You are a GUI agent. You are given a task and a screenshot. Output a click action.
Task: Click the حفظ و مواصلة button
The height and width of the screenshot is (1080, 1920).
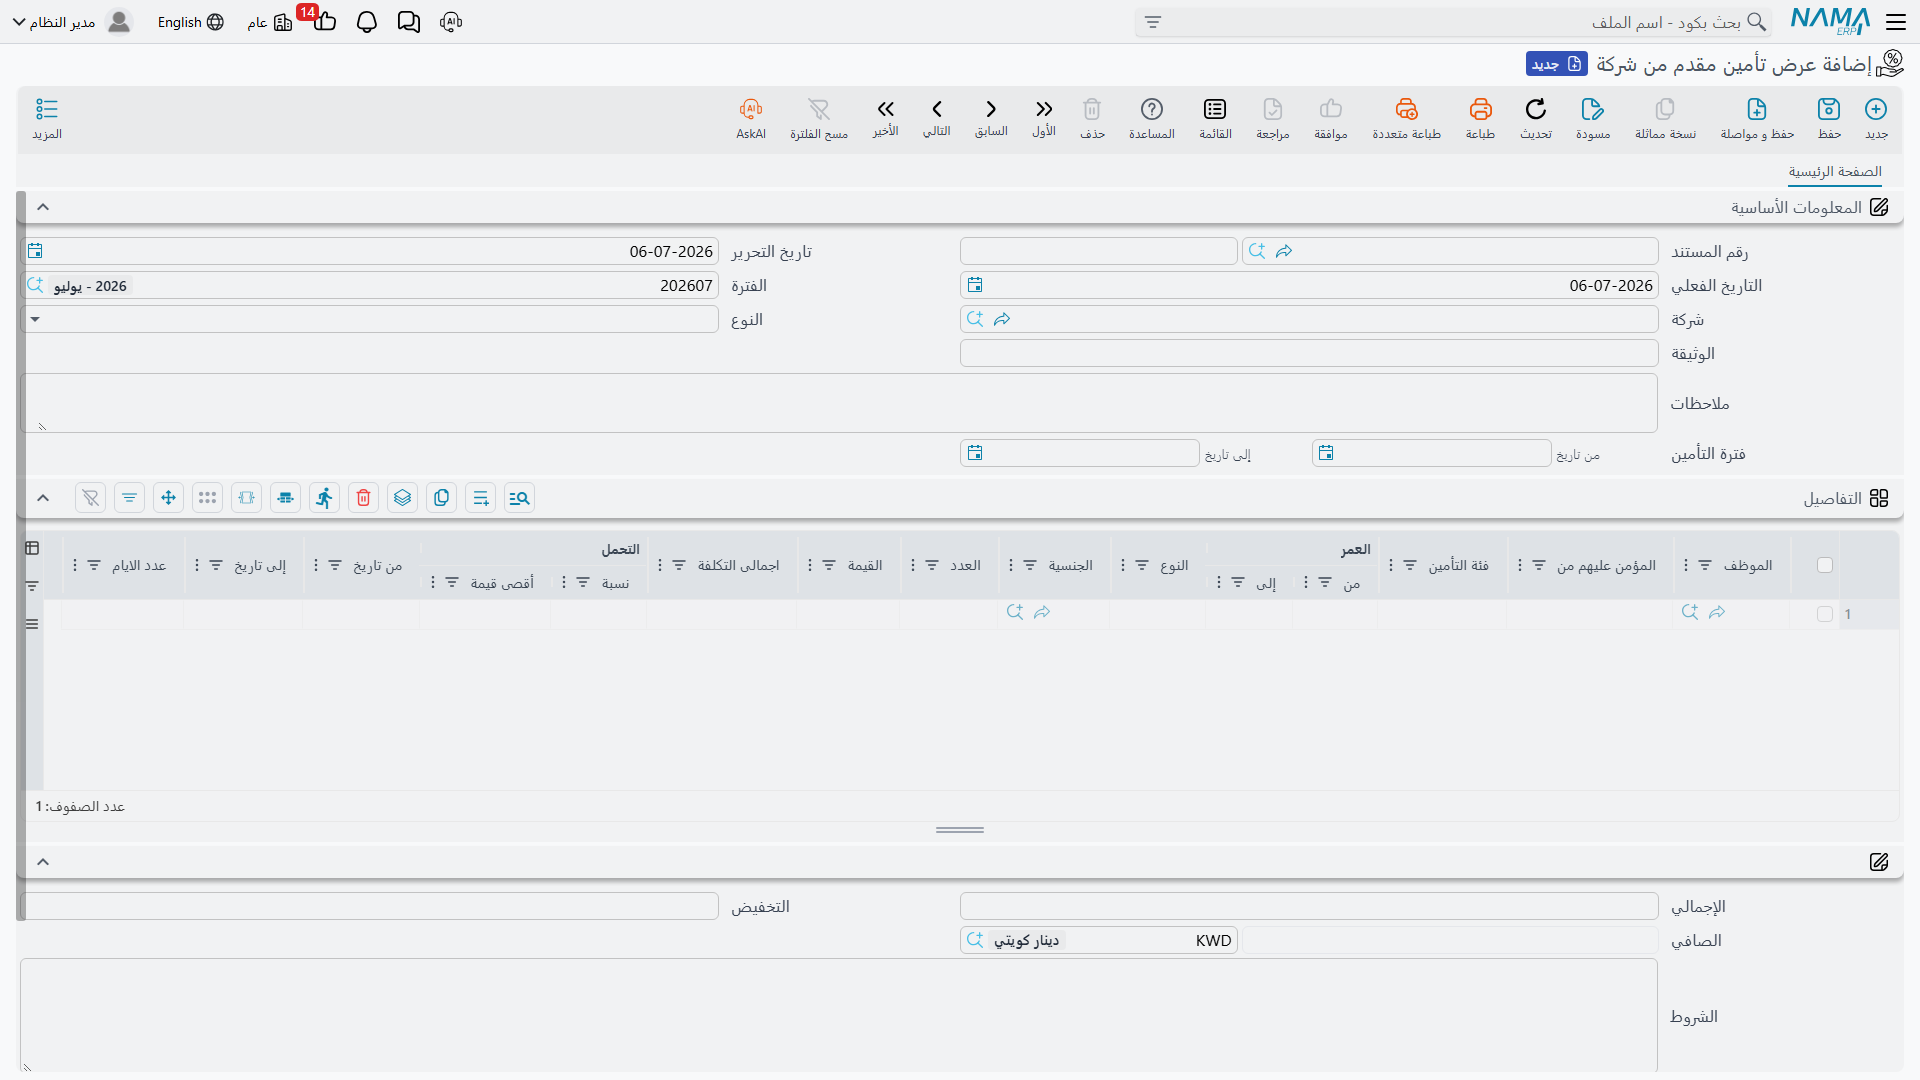pyautogui.click(x=1757, y=118)
